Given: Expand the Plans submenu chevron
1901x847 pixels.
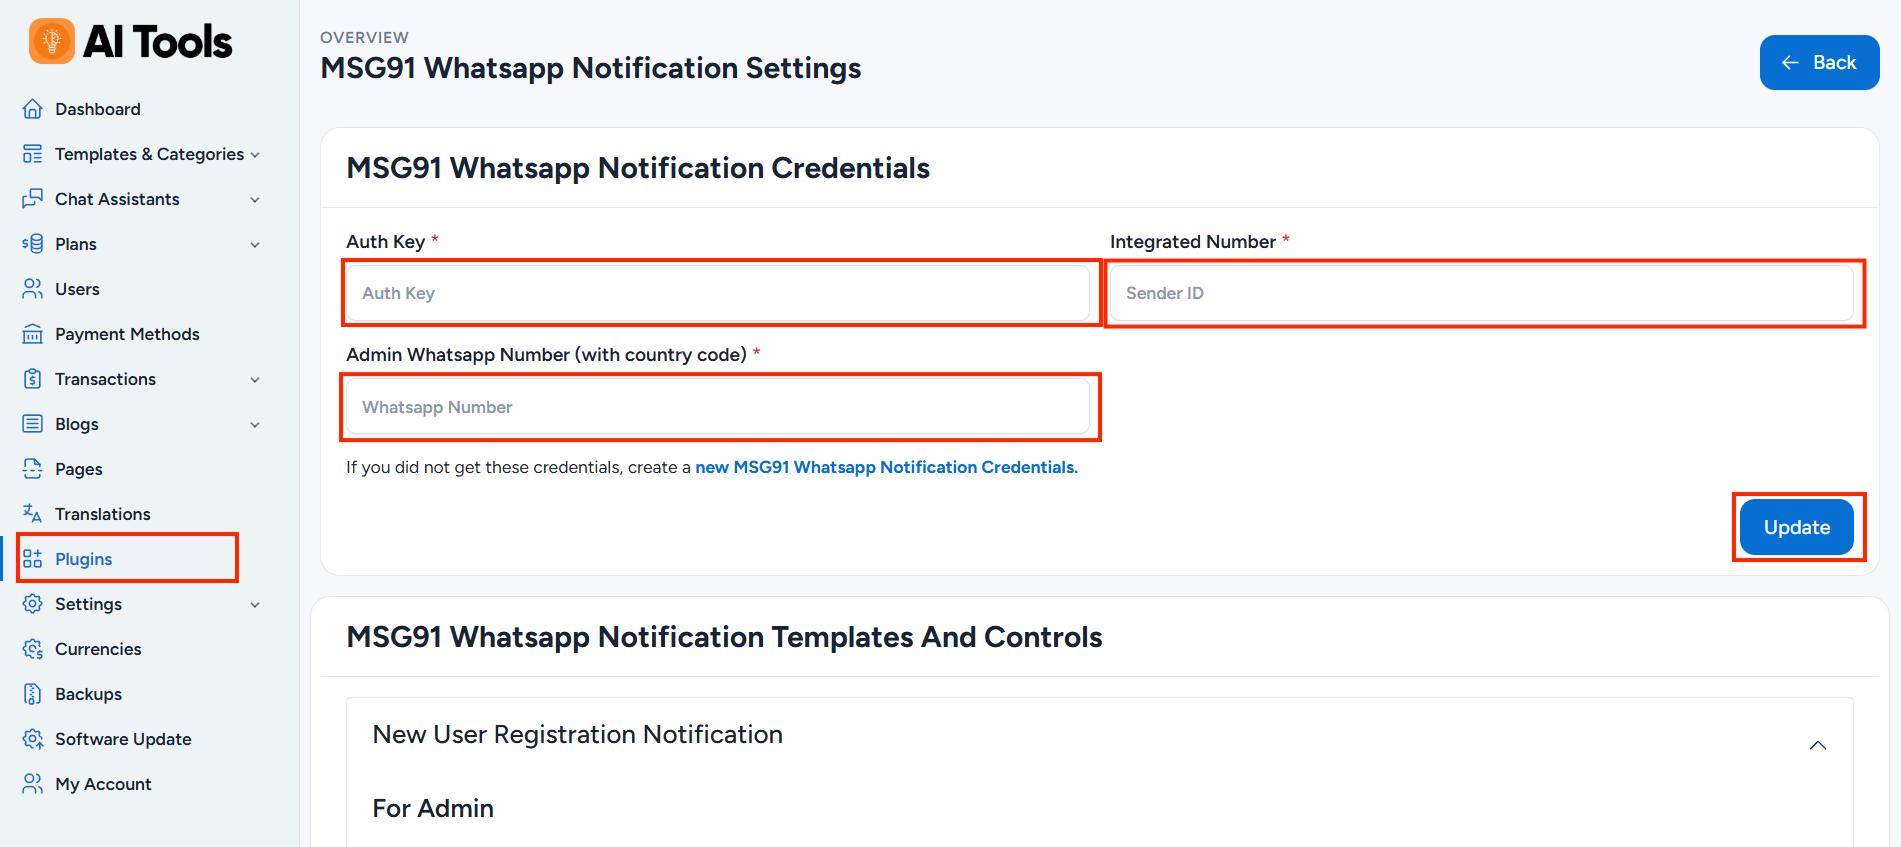Looking at the screenshot, I should pyautogui.click(x=255, y=245).
